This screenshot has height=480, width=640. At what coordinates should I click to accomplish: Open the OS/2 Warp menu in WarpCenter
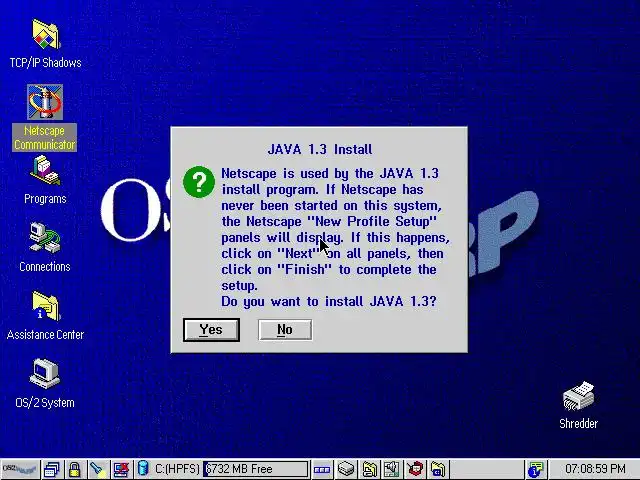[x=19, y=469]
